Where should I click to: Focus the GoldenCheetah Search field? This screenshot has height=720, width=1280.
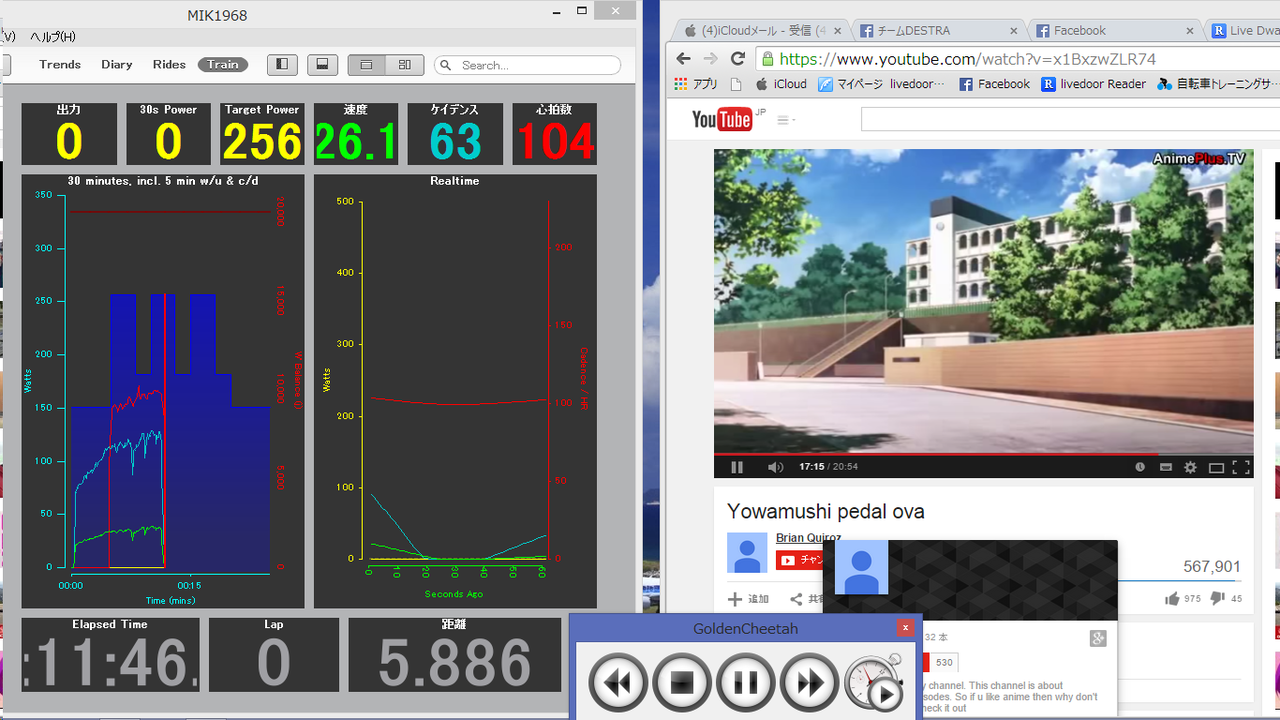[x=528, y=65]
